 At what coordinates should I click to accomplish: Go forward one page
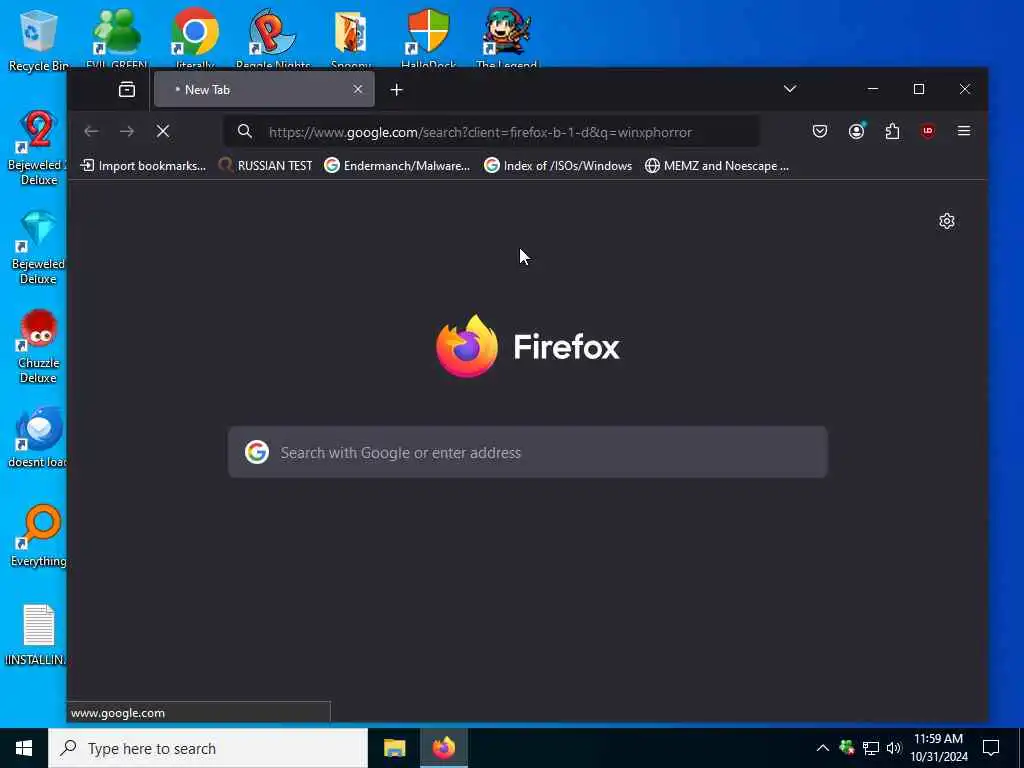point(127,131)
